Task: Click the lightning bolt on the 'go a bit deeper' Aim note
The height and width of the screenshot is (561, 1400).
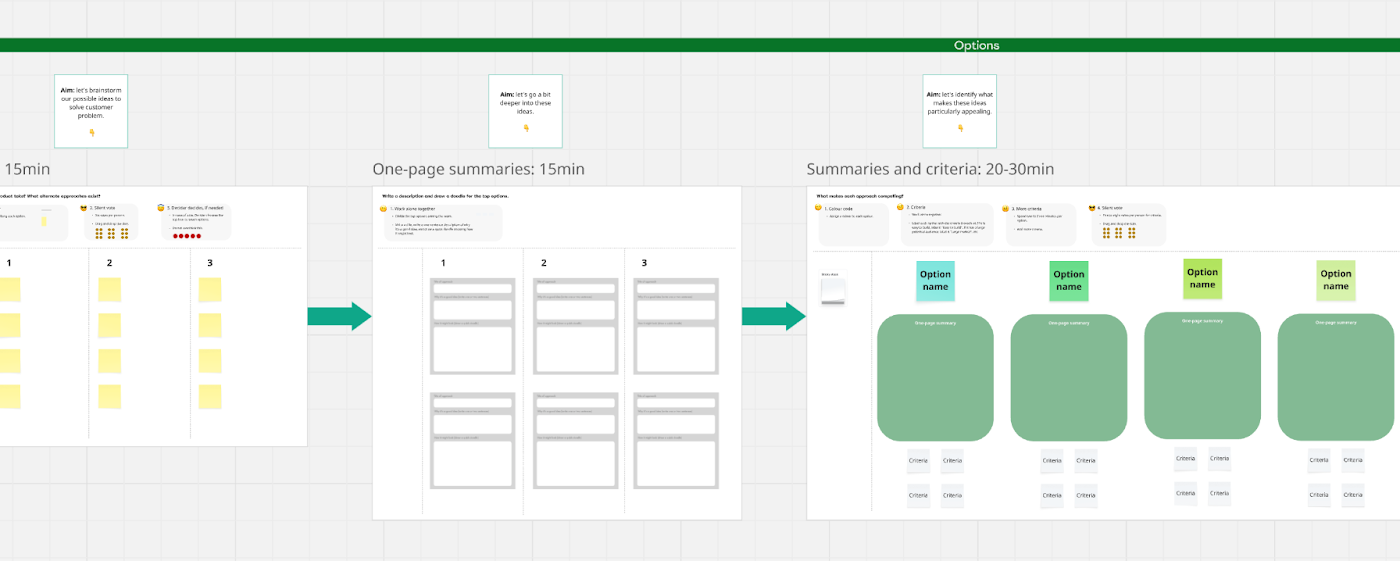Action: click(x=525, y=127)
